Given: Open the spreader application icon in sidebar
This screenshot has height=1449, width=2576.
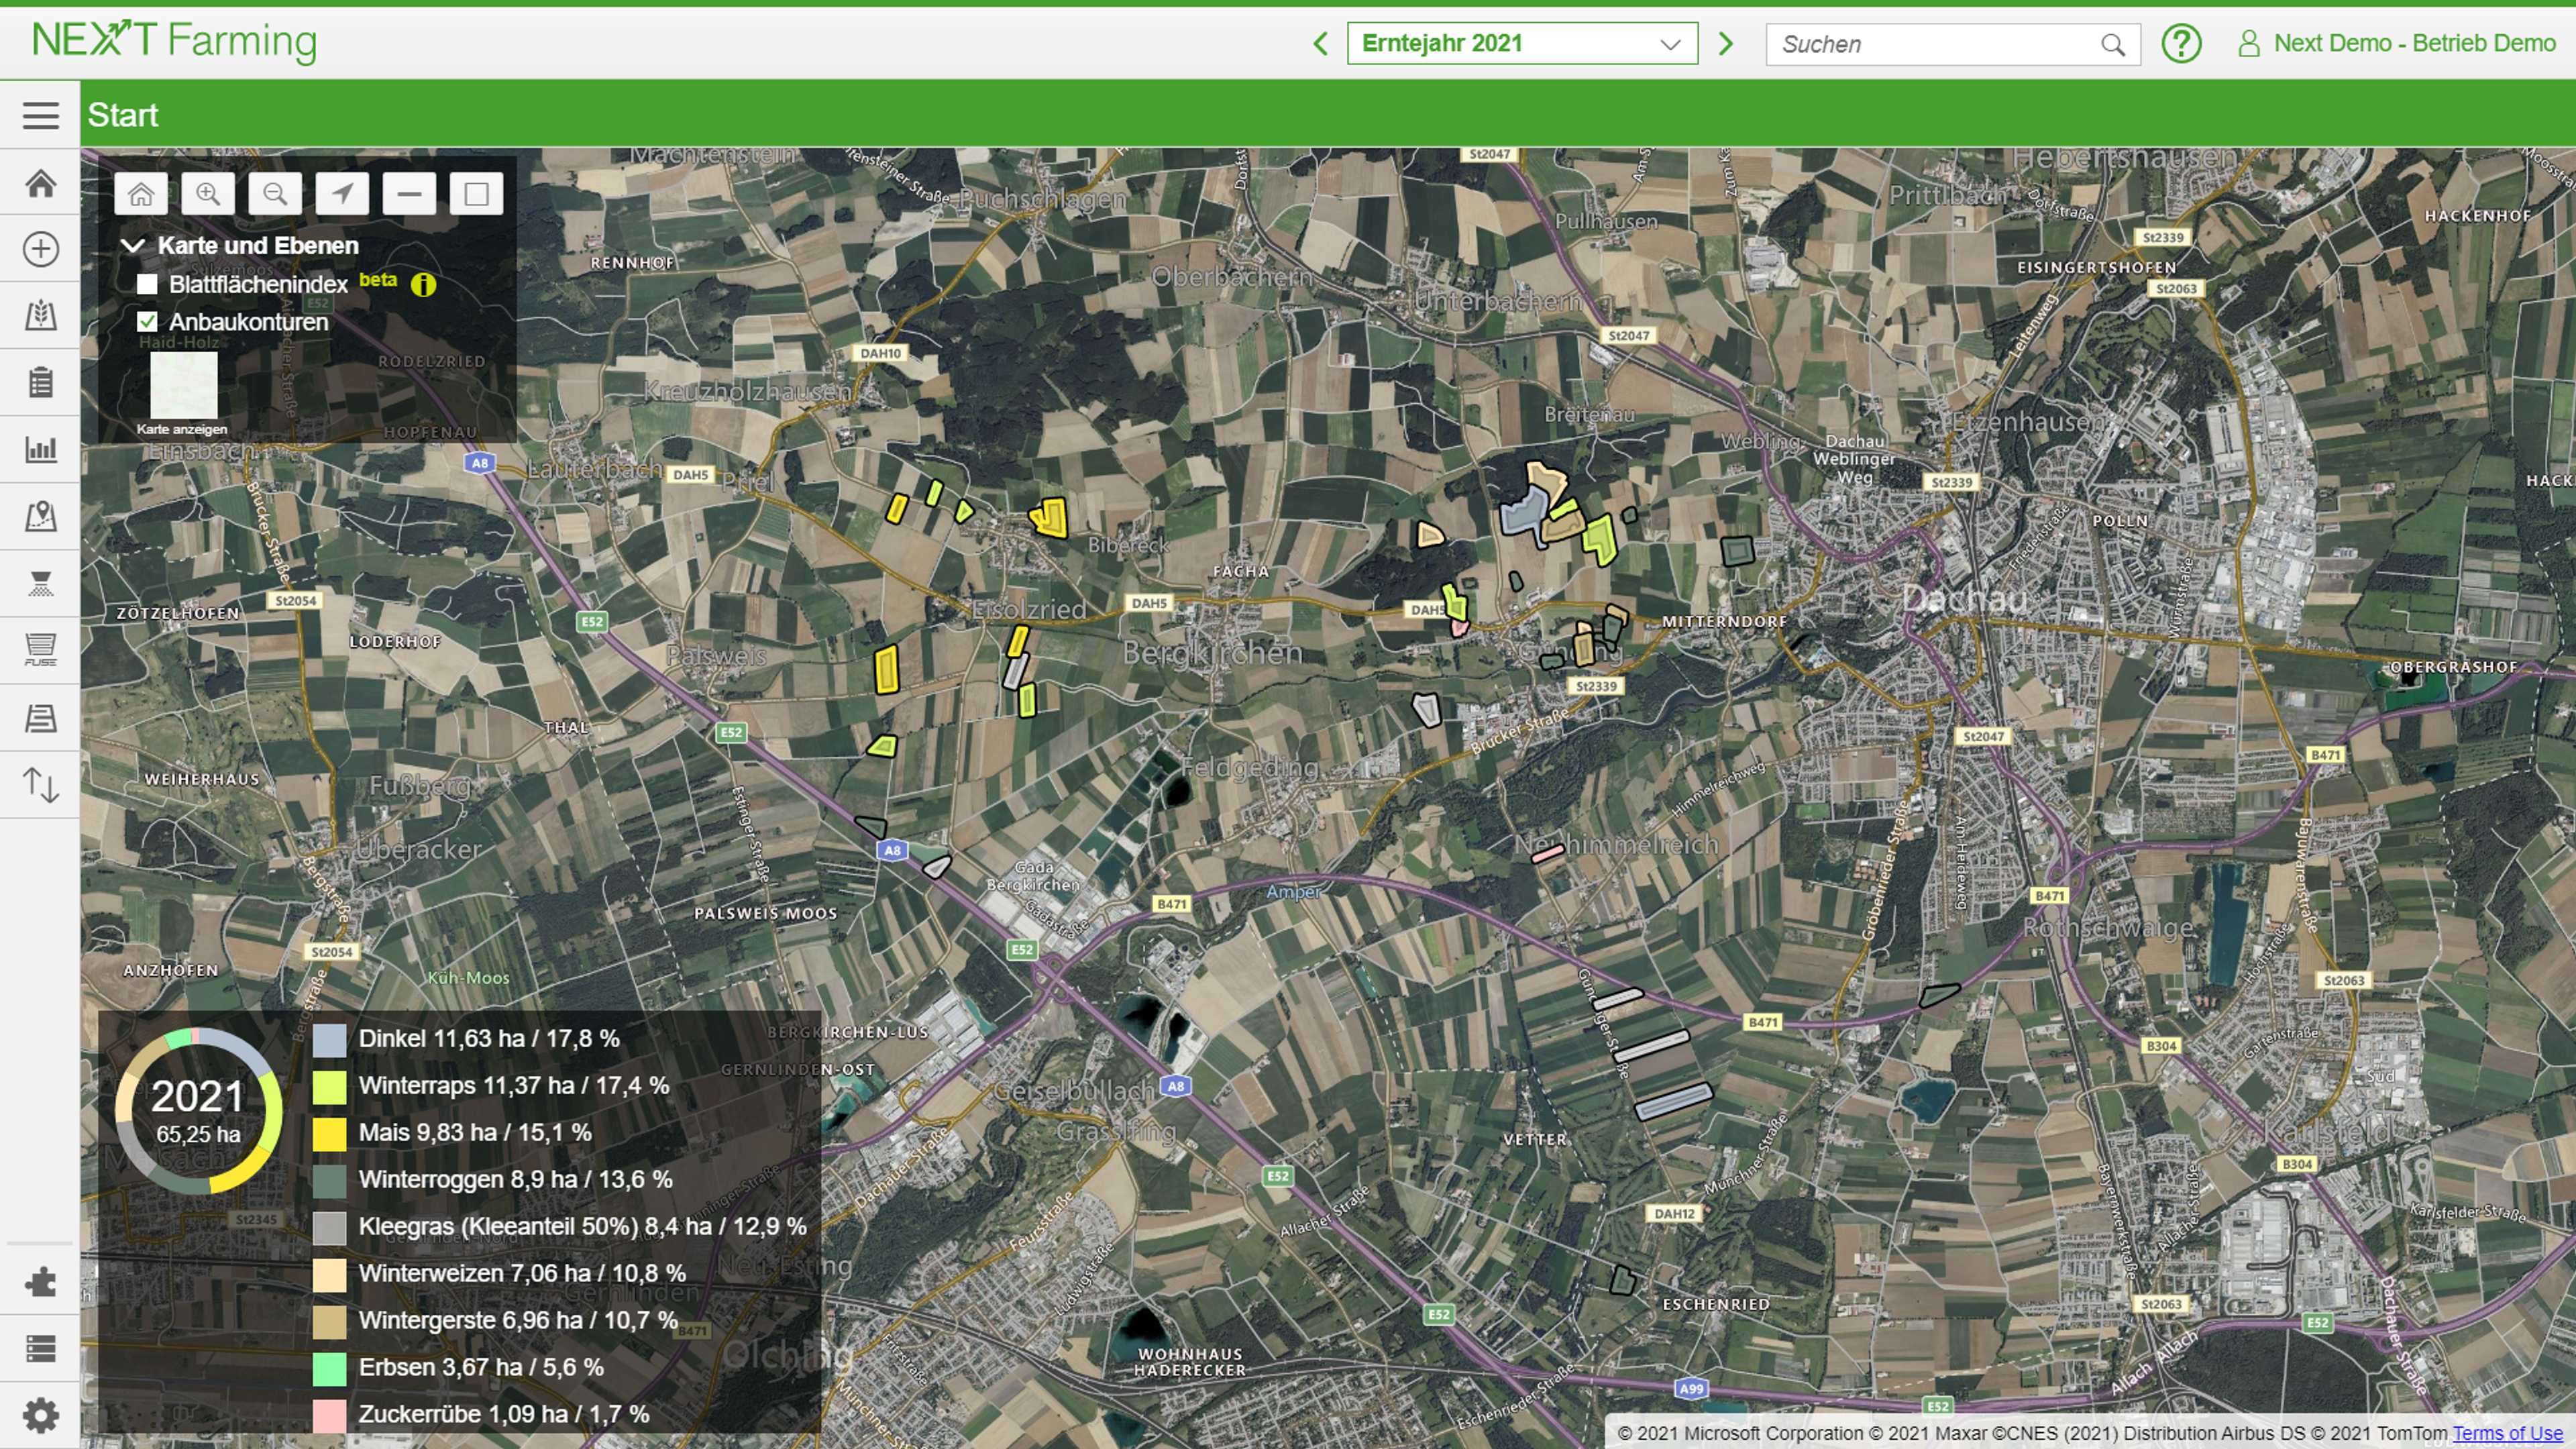Looking at the screenshot, I should 40,583.
